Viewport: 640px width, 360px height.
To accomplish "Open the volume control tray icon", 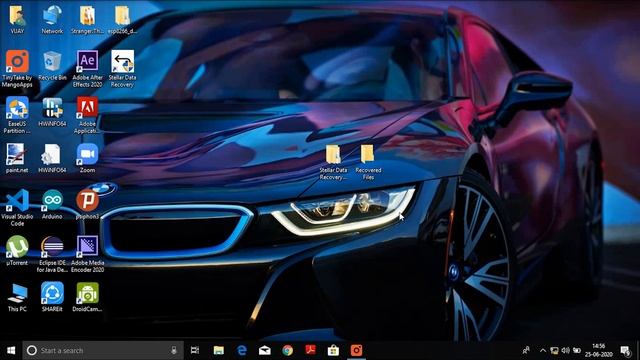I will [565, 350].
